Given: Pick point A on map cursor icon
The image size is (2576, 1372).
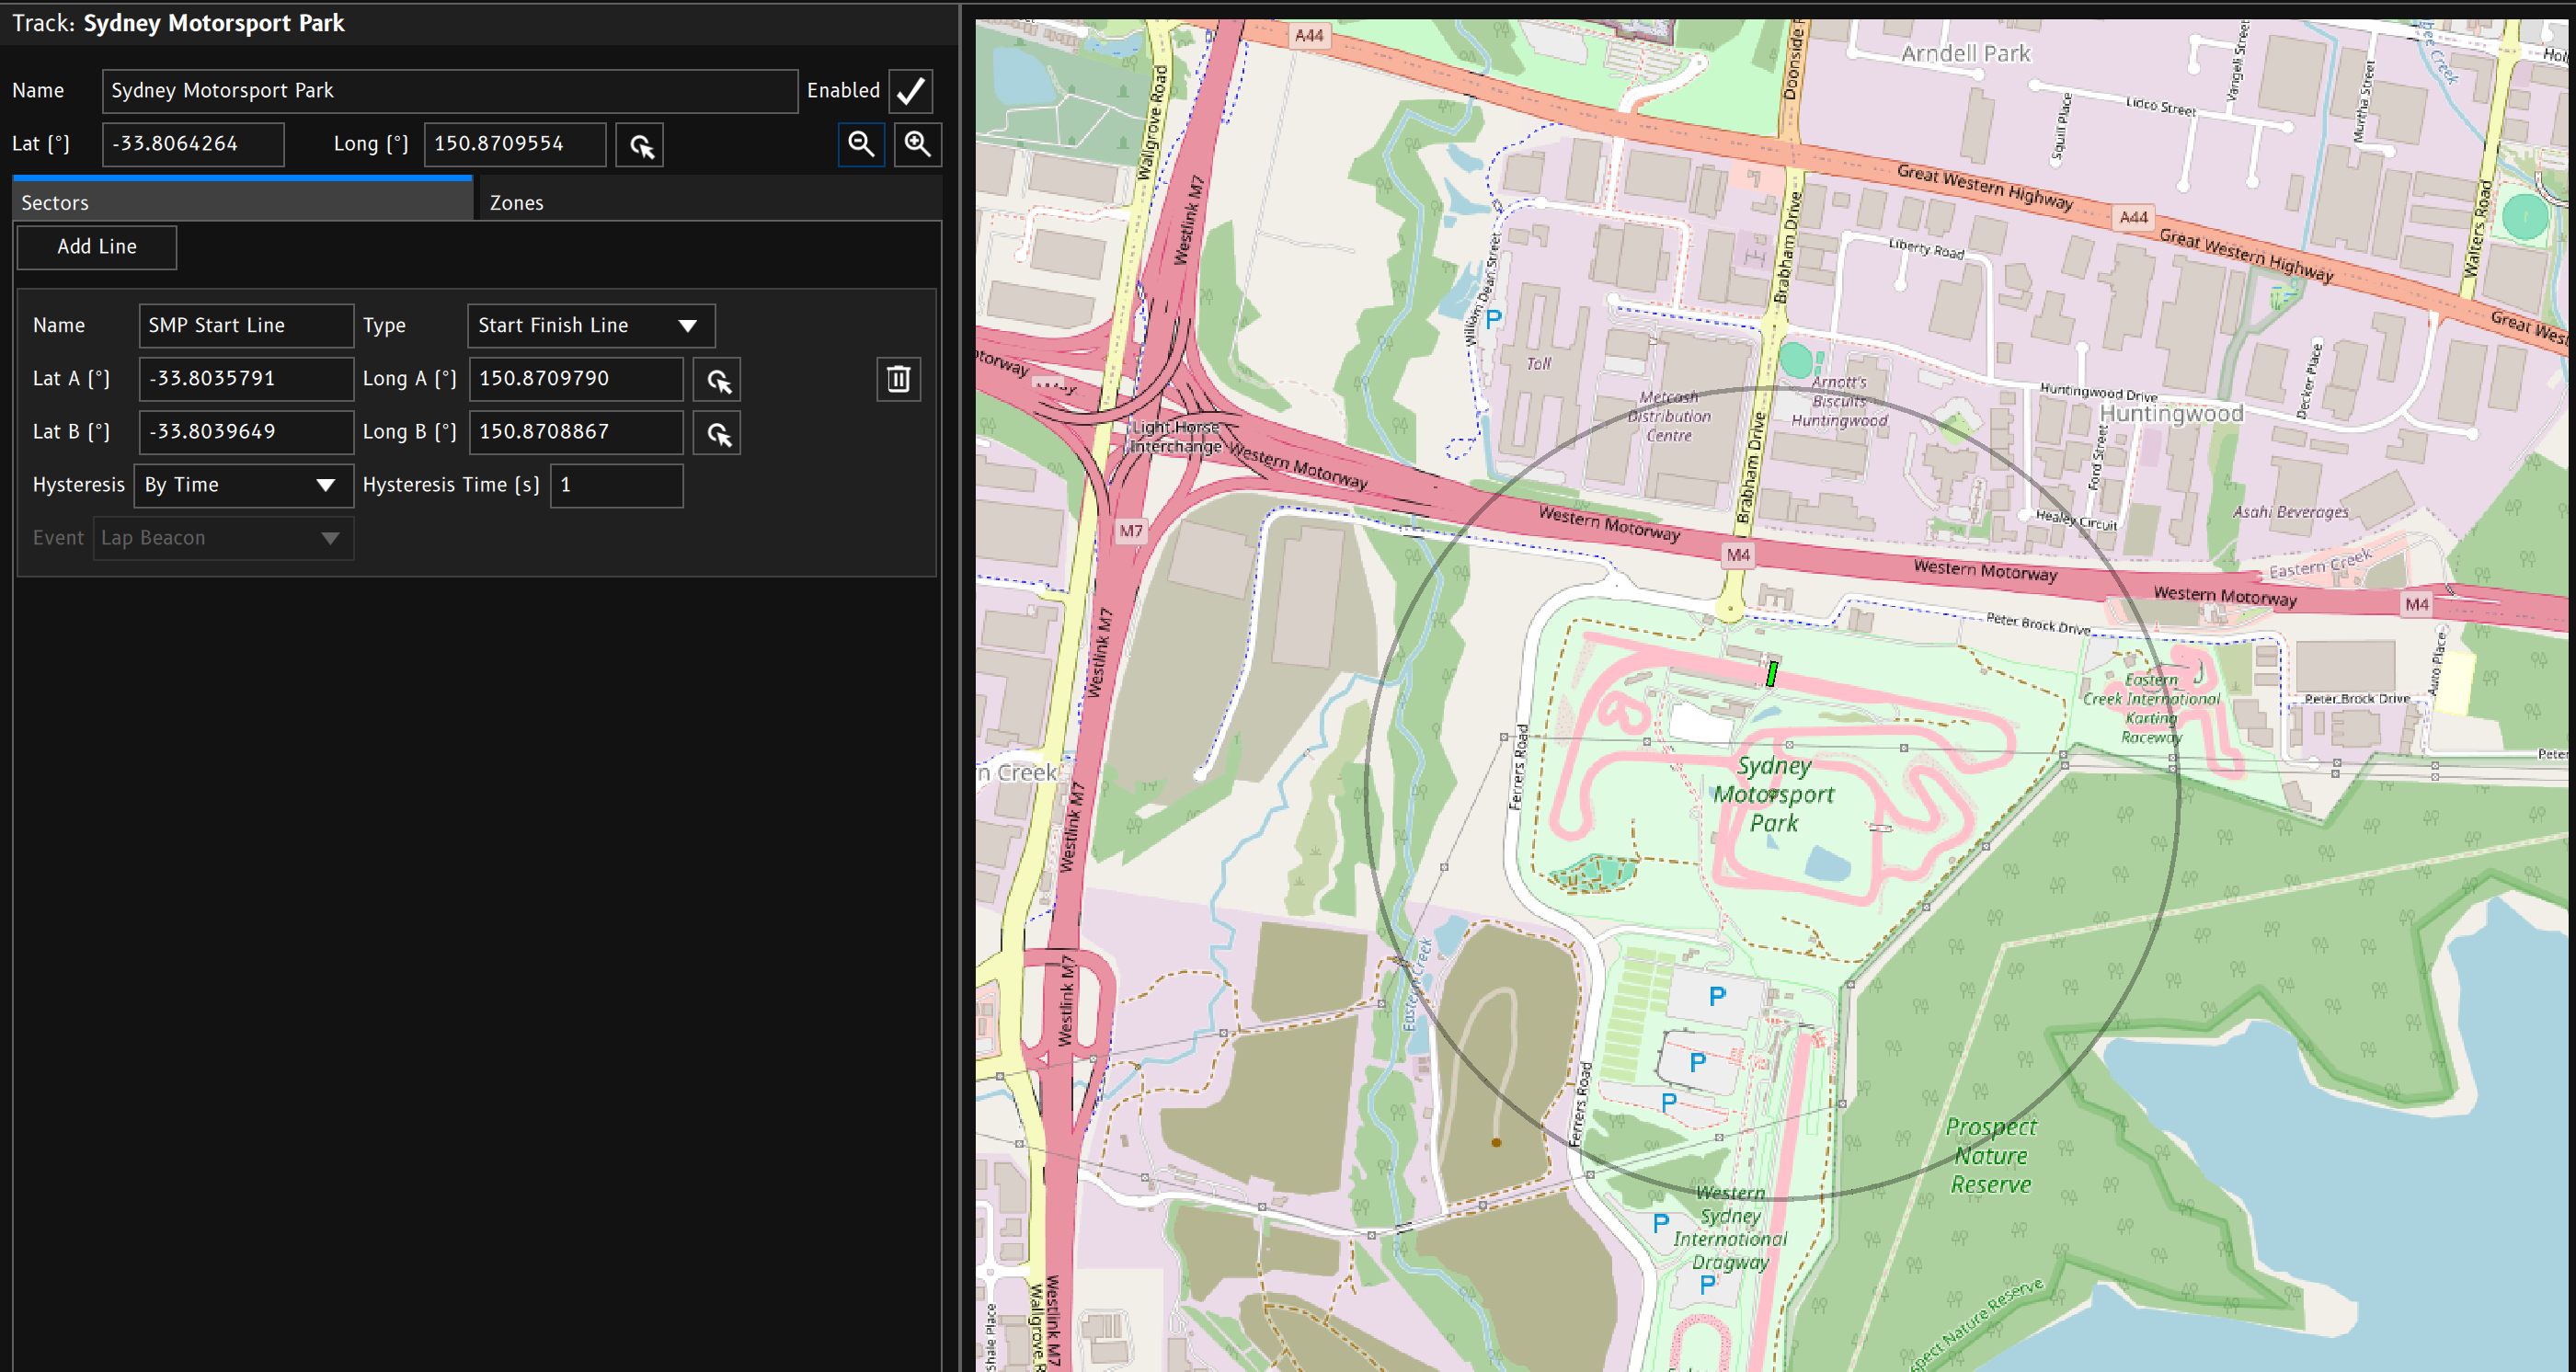Looking at the screenshot, I should tap(717, 380).
